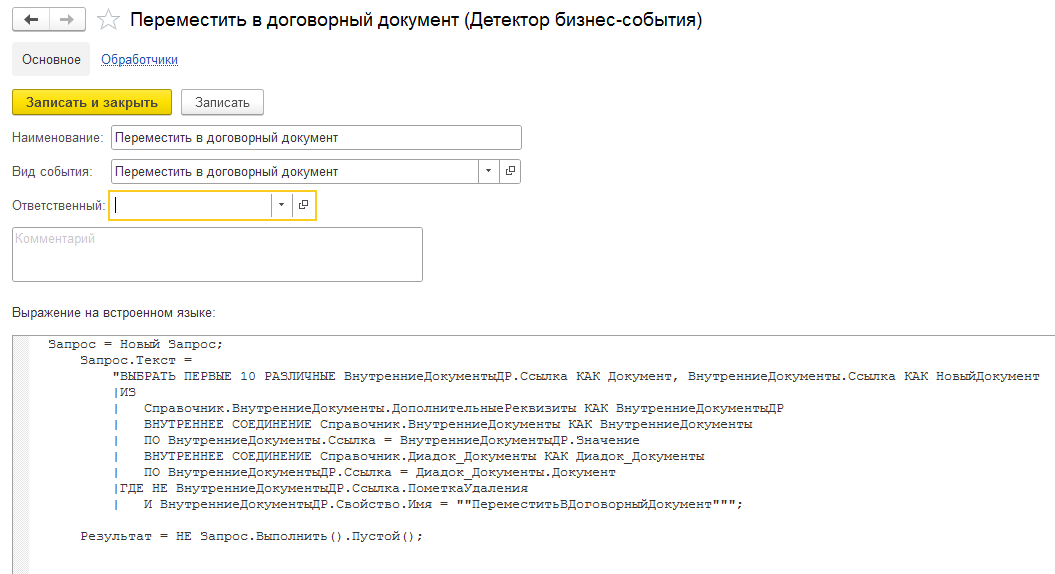Click the 'Выражение на встроенном языке:' label
1055x574 pixels.
pyautogui.click(x=114, y=313)
